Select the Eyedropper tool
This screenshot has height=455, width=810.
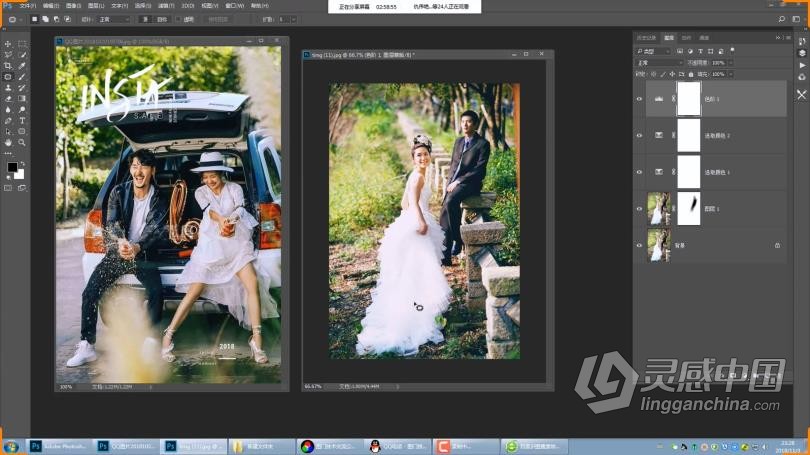pyautogui.click(x=22, y=66)
